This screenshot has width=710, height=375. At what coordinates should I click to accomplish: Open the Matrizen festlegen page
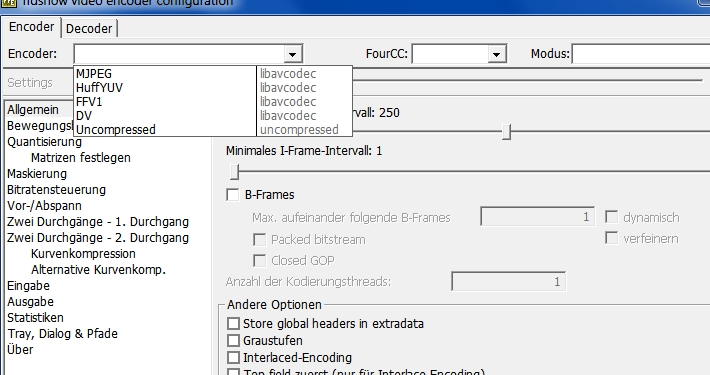point(81,158)
